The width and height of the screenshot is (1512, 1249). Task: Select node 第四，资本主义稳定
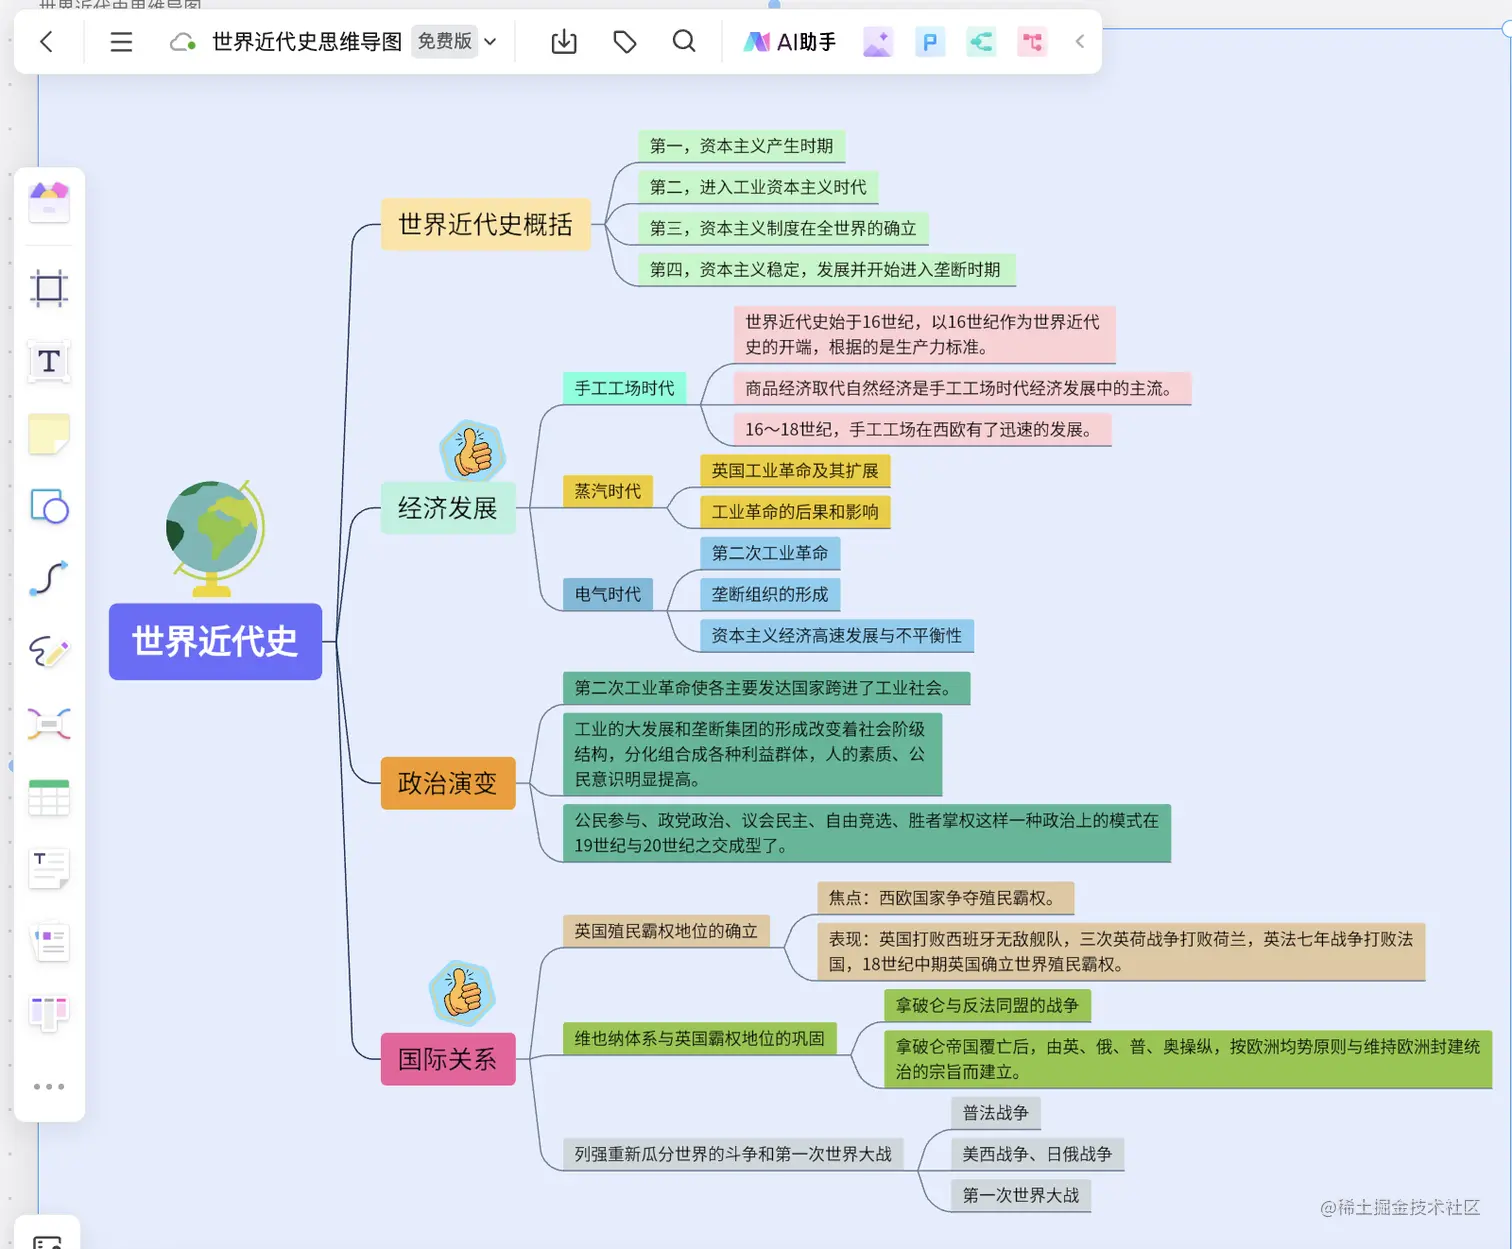pyautogui.click(x=825, y=269)
